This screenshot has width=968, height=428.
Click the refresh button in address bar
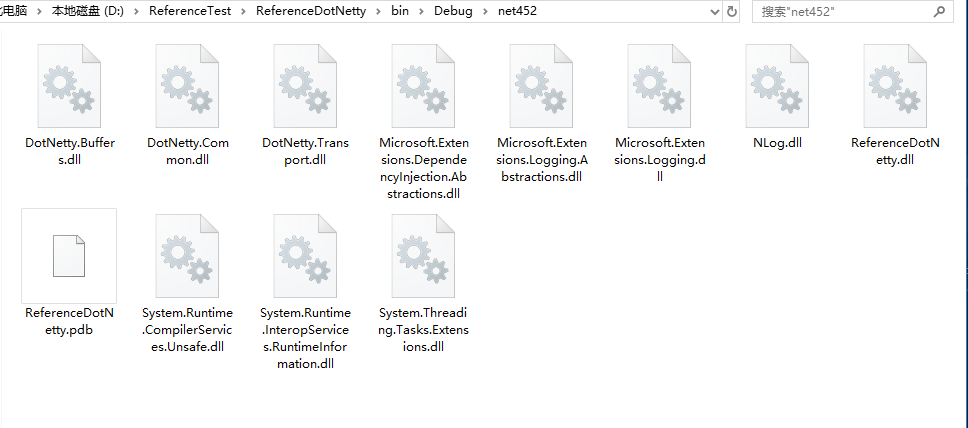[732, 11]
